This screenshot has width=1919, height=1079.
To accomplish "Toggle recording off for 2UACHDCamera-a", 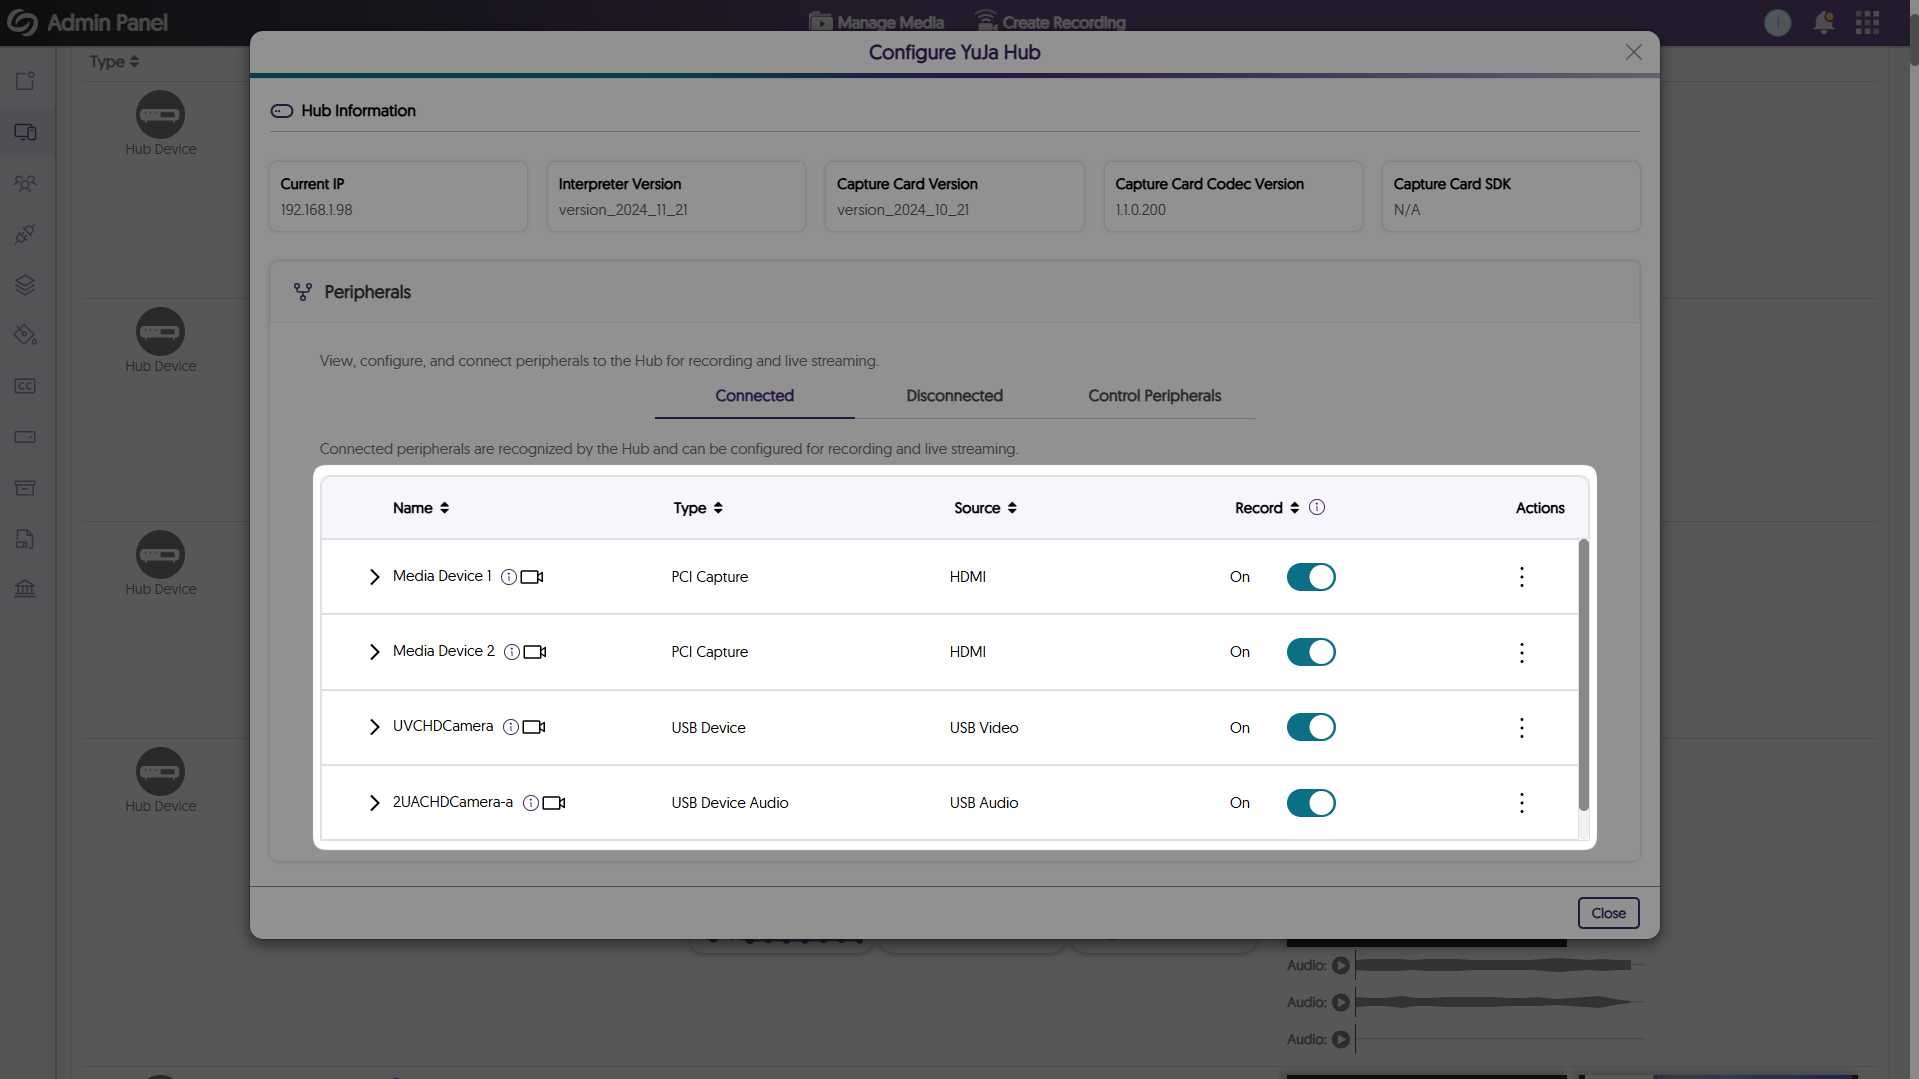I will pyautogui.click(x=1311, y=802).
